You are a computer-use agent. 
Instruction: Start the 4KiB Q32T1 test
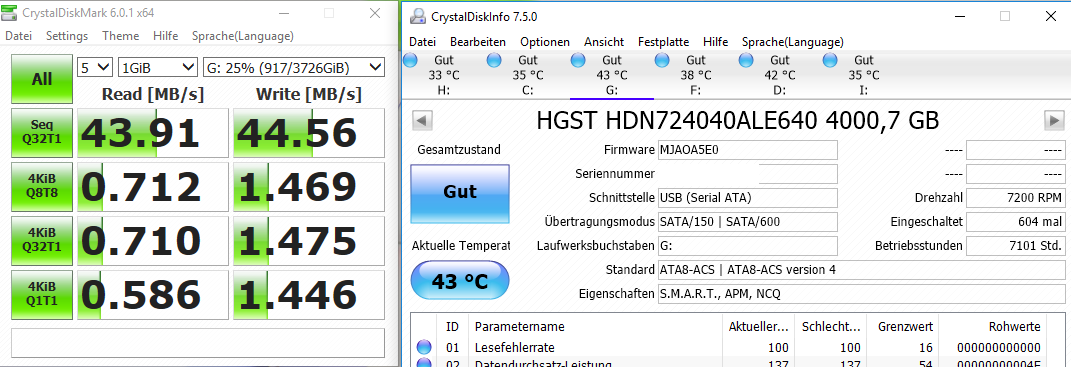(x=42, y=241)
